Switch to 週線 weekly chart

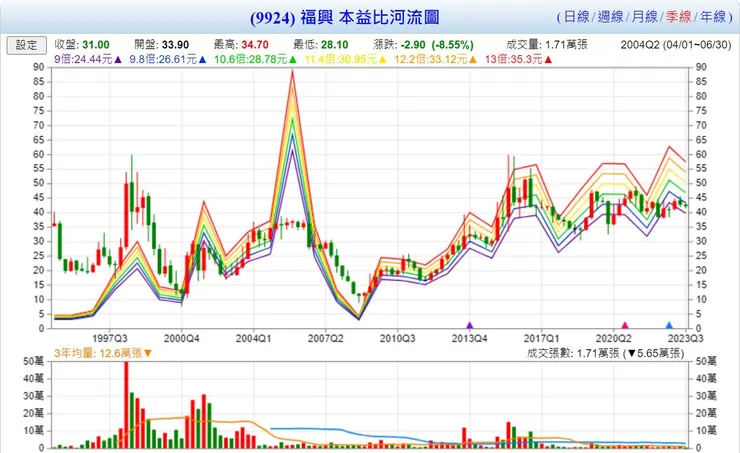coord(611,17)
